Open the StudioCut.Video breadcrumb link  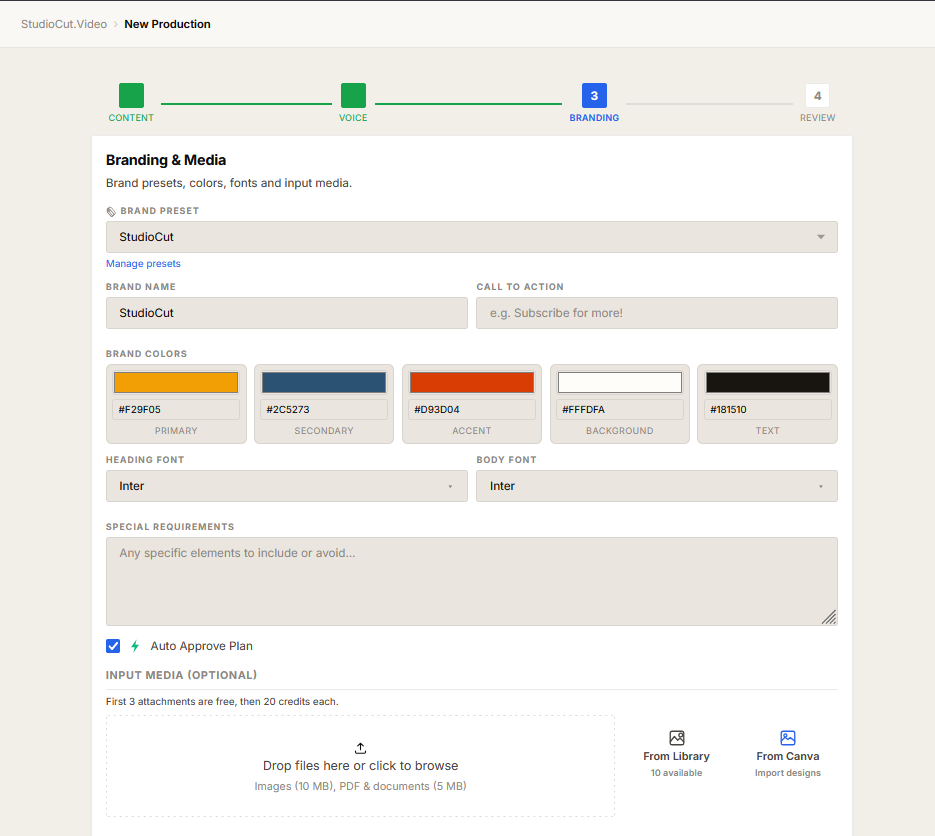click(x=64, y=24)
